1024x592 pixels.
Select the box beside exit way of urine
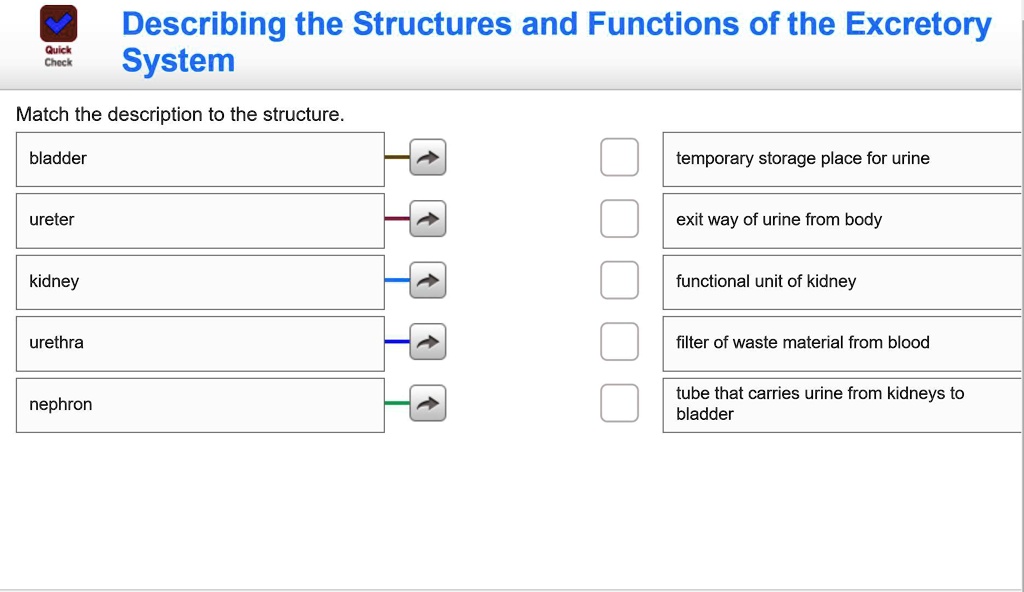coord(619,220)
